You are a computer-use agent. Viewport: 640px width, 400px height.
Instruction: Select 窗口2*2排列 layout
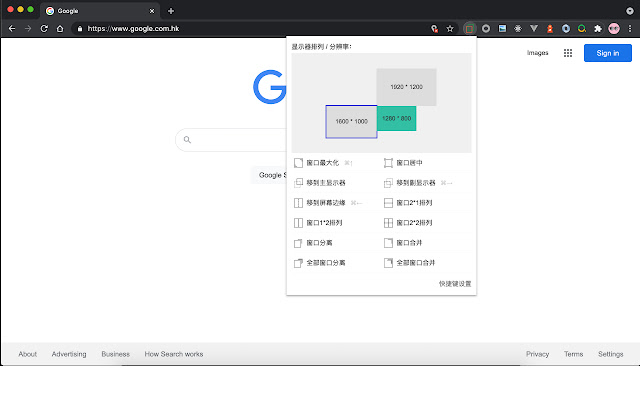click(408, 223)
